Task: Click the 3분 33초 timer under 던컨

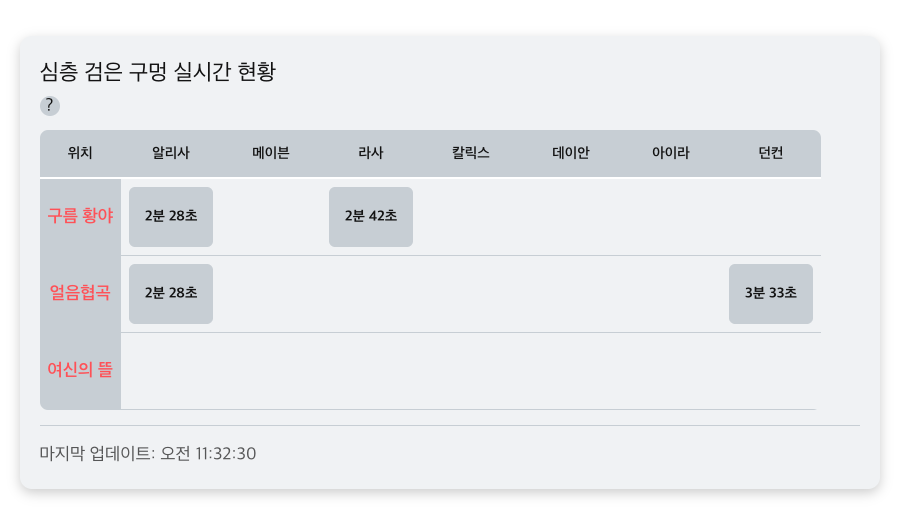Action: click(x=771, y=294)
